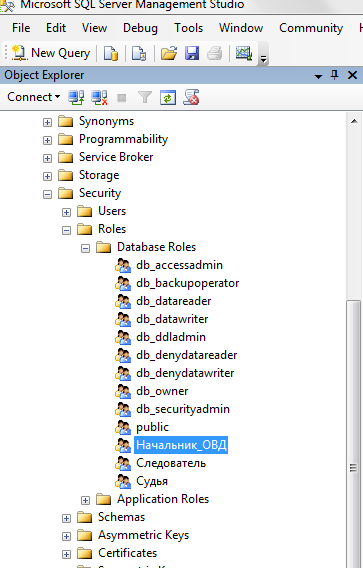The width and height of the screenshot is (363, 568).
Task: Select the Начальник_ОВД role
Action: [181, 445]
